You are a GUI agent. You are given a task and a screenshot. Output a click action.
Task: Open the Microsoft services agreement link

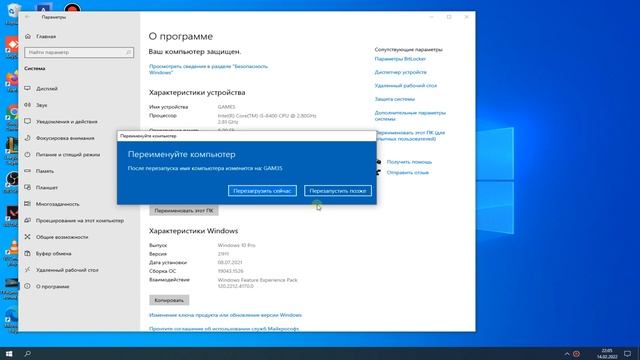[224, 329]
